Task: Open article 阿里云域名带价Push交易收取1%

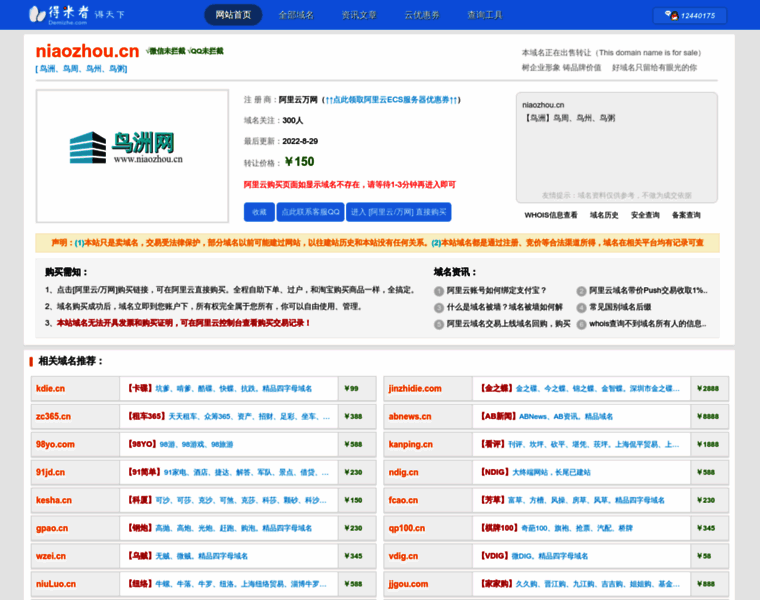Action: [x=648, y=290]
